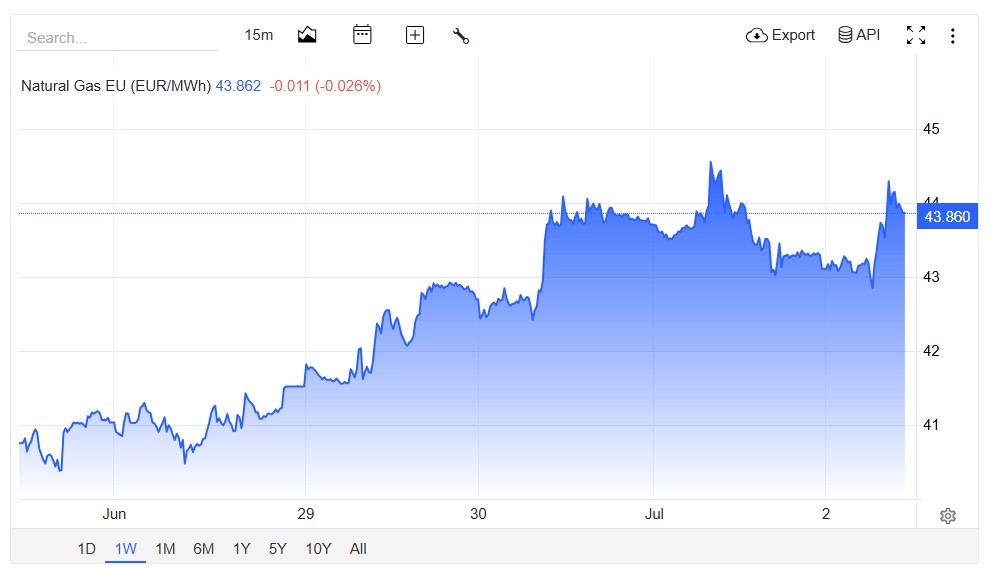The width and height of the screenshot is (990, 571).
Task: Show the All time range
Action: pyautogui.click(x=358, y=548)
